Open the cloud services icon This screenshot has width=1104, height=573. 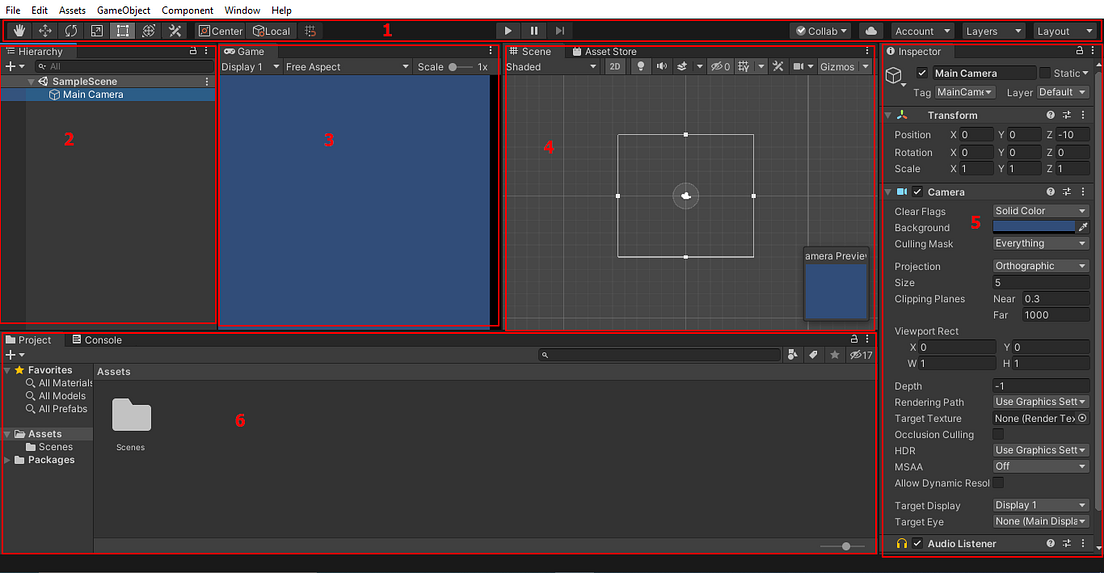pos(871,31)
